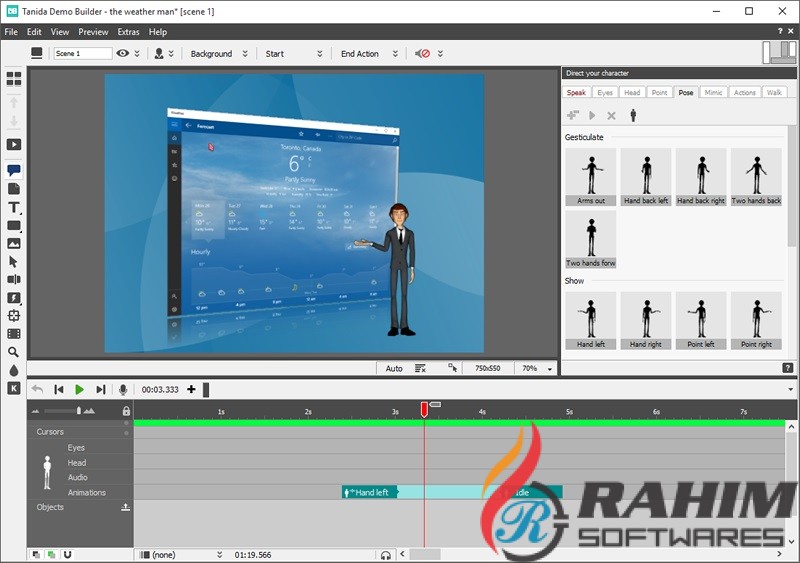This screenshot has width=800, height=563.
Task: Select the speech balloon tool
Action: pos(14,170)
